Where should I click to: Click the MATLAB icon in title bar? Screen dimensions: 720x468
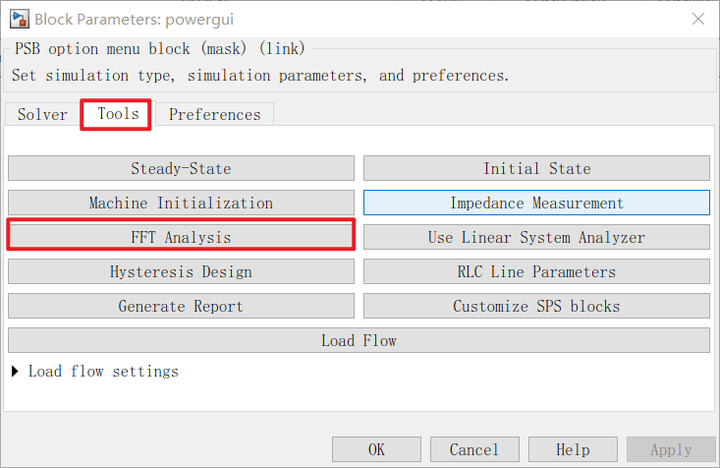click(18, 19)
